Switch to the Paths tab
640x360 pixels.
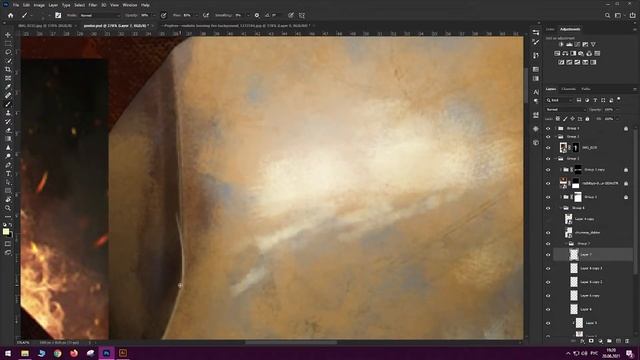[x=586, y=89]
